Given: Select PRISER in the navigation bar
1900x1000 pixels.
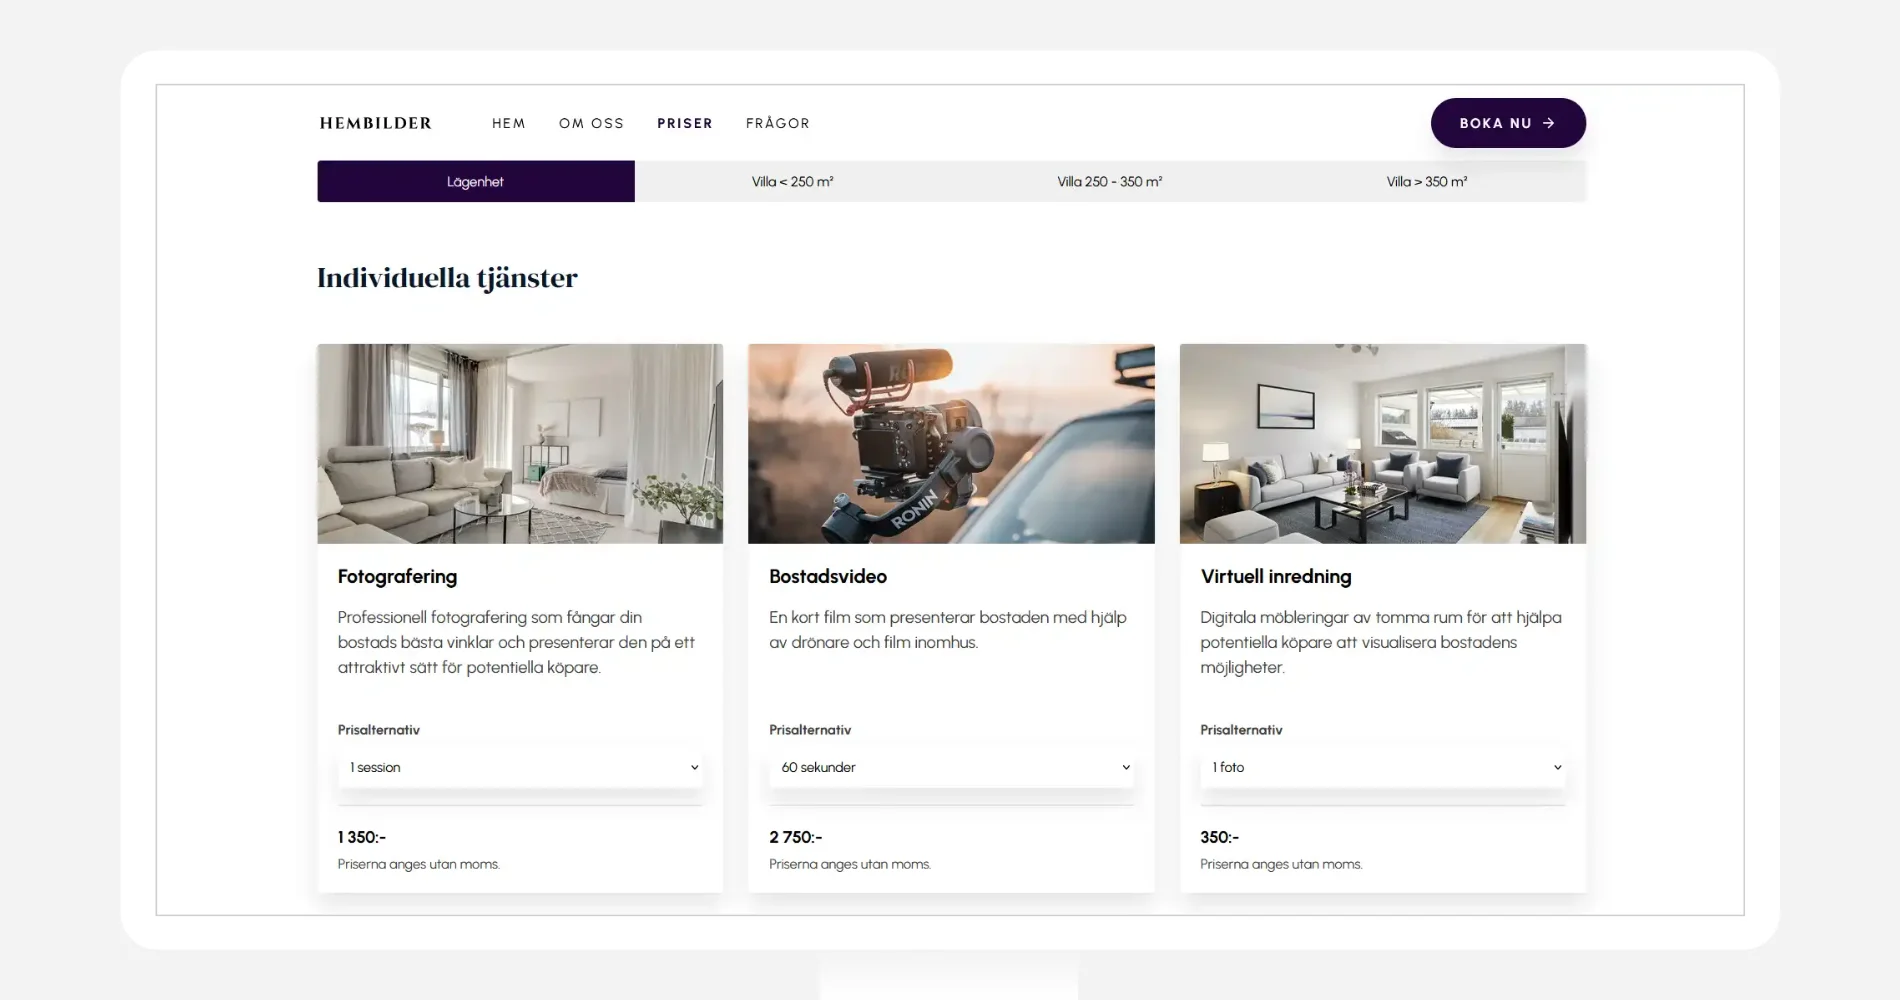Looking at the screenshot, I should (x=685, y=123).
